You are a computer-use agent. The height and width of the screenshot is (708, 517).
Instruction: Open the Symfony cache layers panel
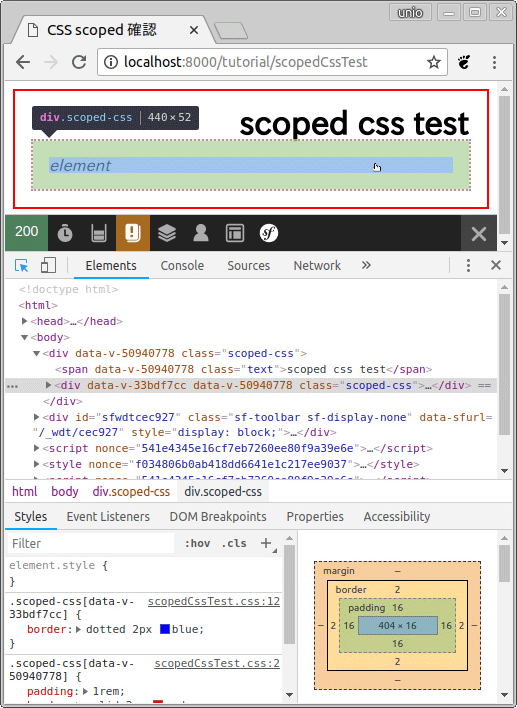click(167, 233)
